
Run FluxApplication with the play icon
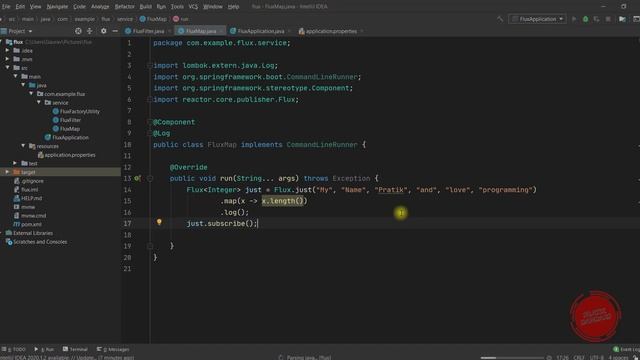coord(574,19)
